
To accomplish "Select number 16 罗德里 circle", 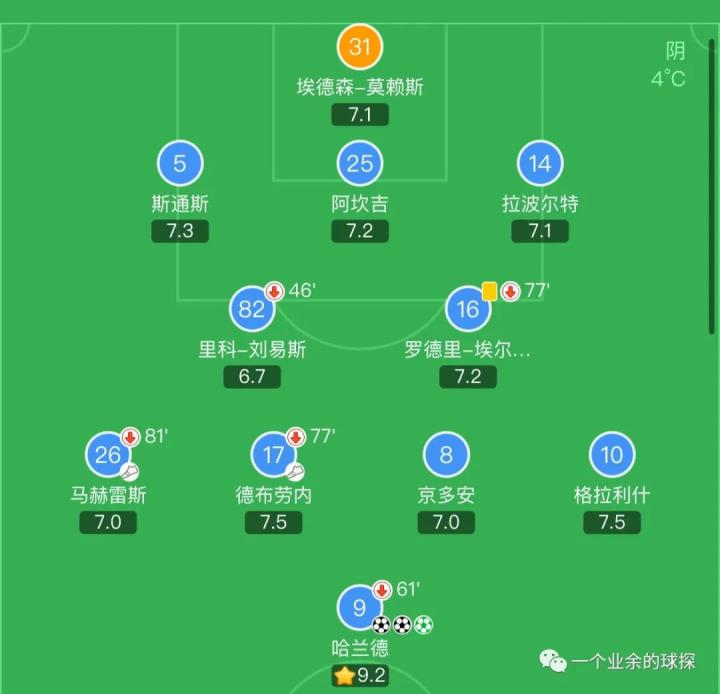I will point(468,309).
